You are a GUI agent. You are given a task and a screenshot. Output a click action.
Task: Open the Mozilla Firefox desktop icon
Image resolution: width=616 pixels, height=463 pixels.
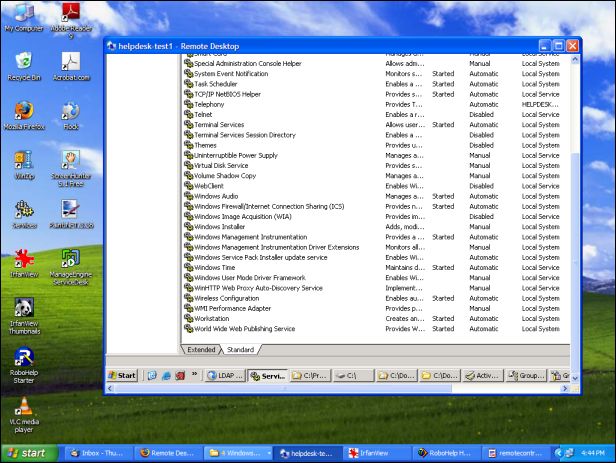click(23, 112)
